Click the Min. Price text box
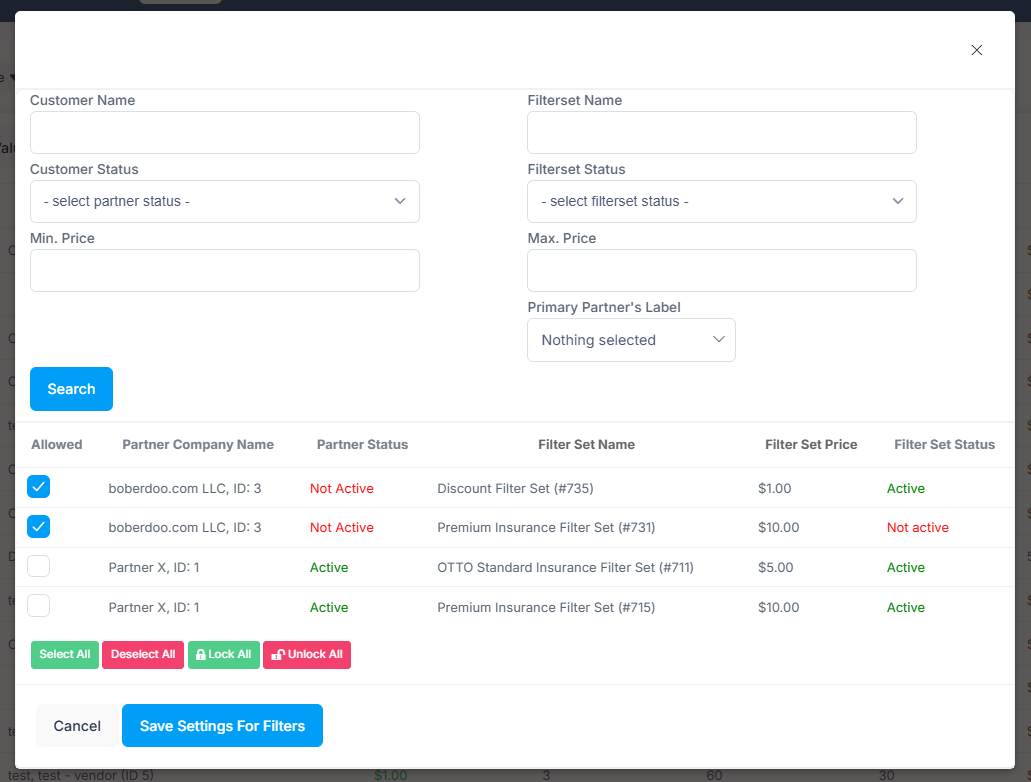 coord(224,270)
